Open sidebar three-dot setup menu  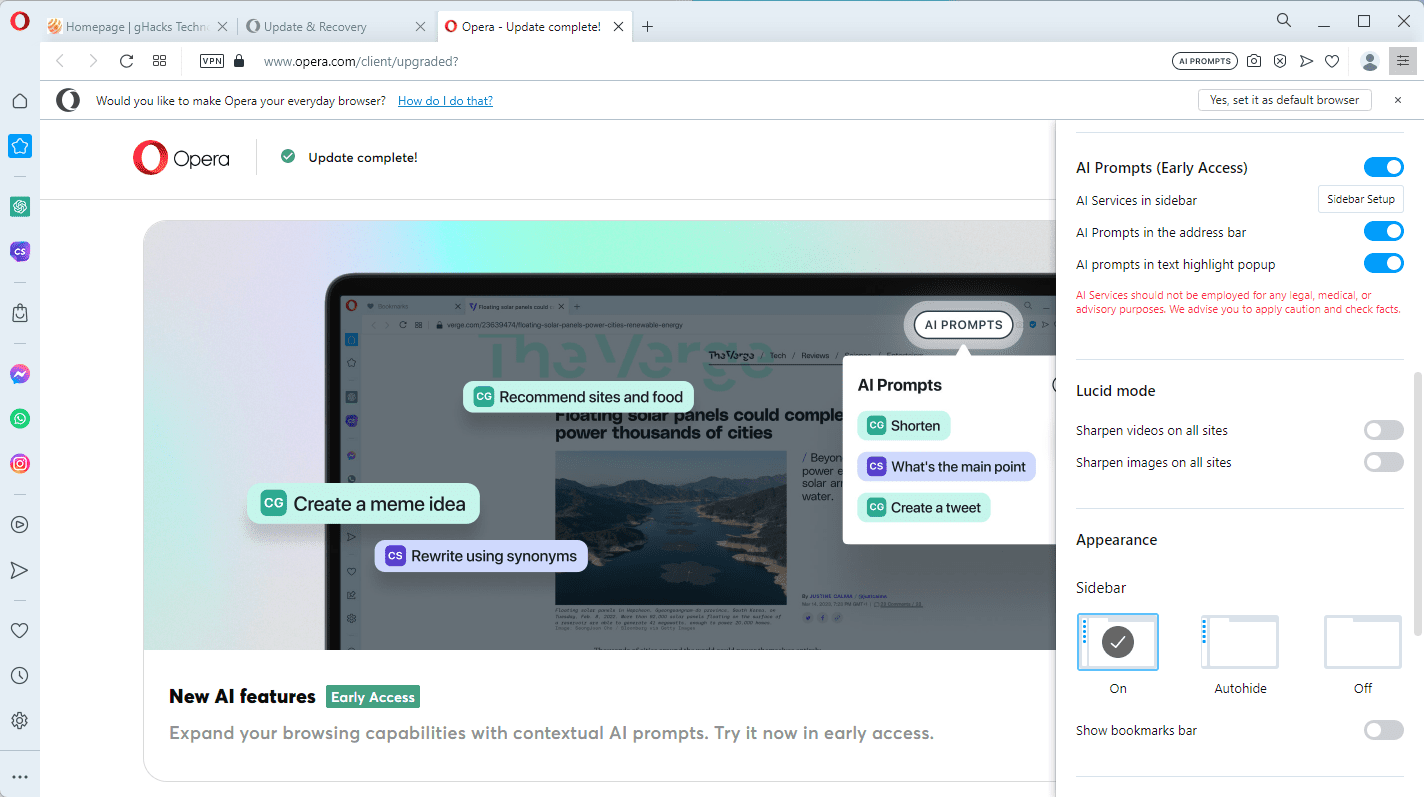point(20,776)
